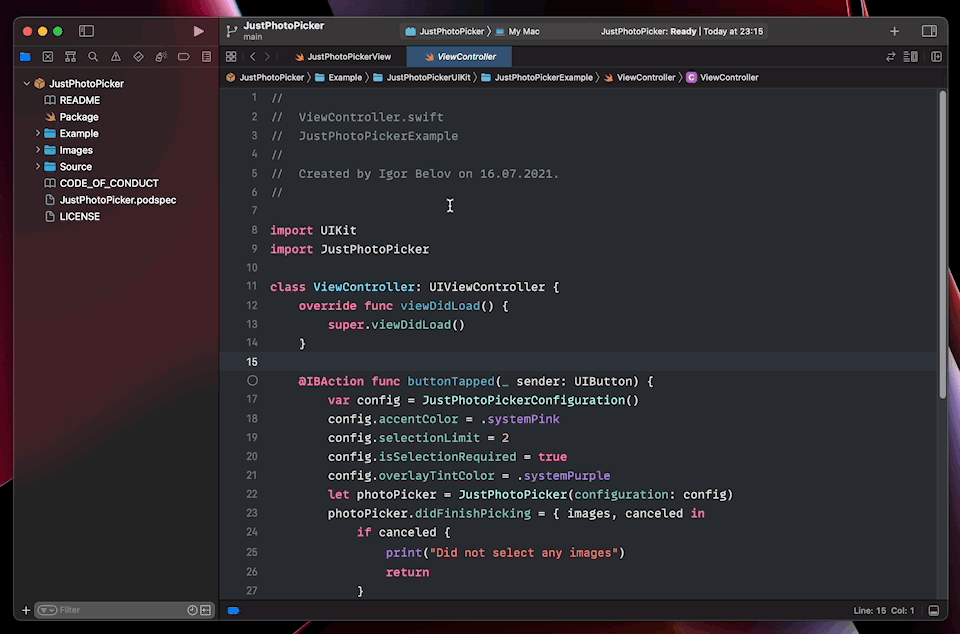
Task: Click the didFinishPicking property
Action: click(x=473, y=513)
